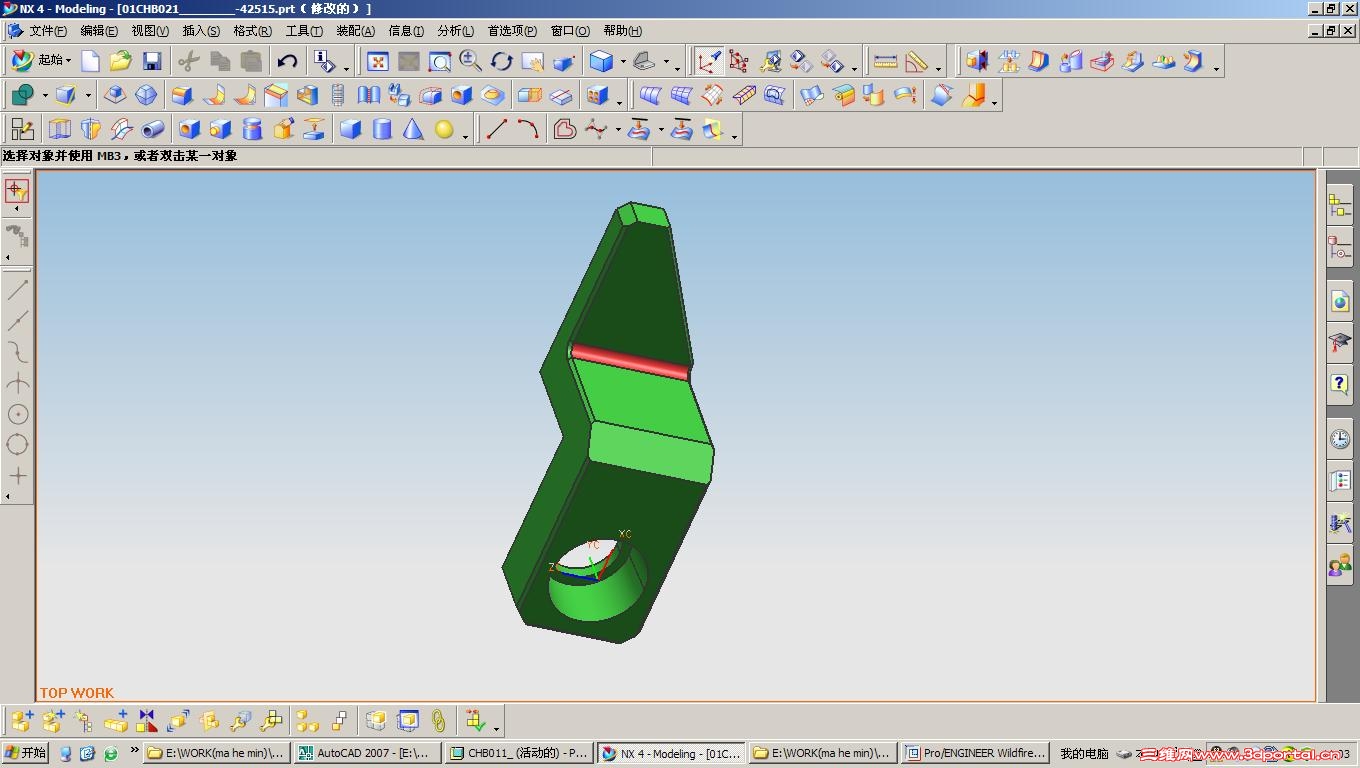
Task: Open the Part Navigator side tab
Action: [1340, 246]
